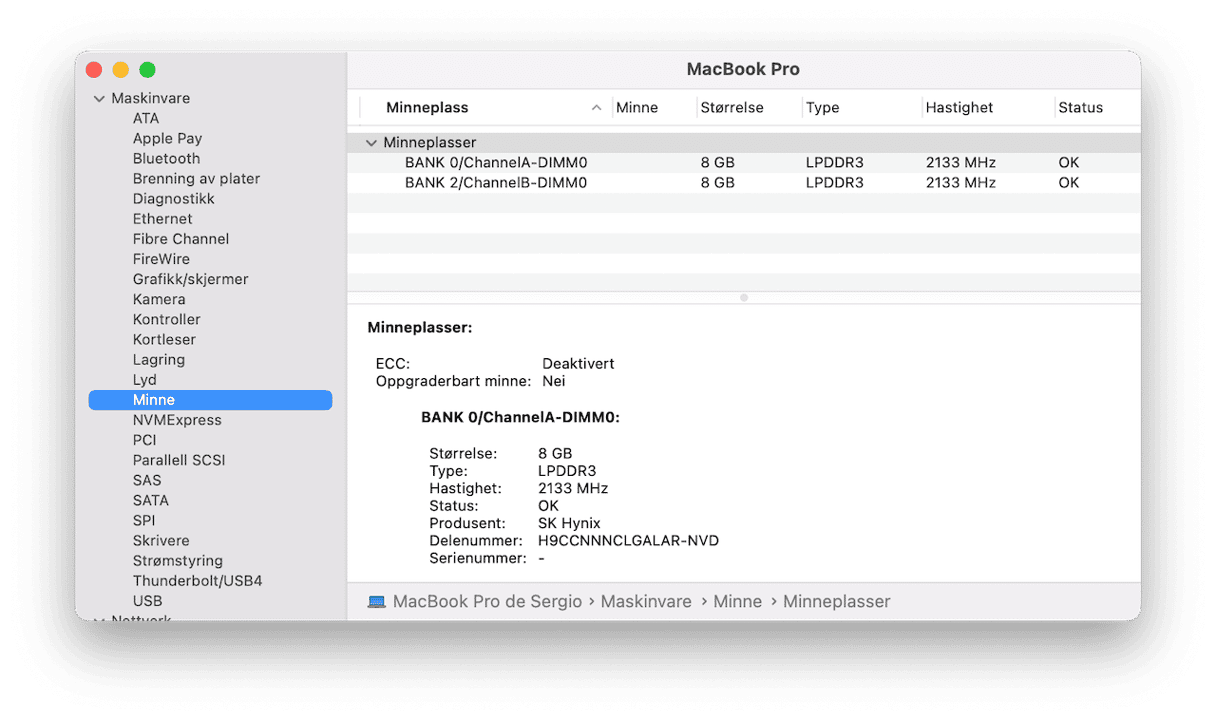This screenshot has height=720, width=1216.
Task: Select Apple Pay in the sidebar
Action: (x=167, y=138)
